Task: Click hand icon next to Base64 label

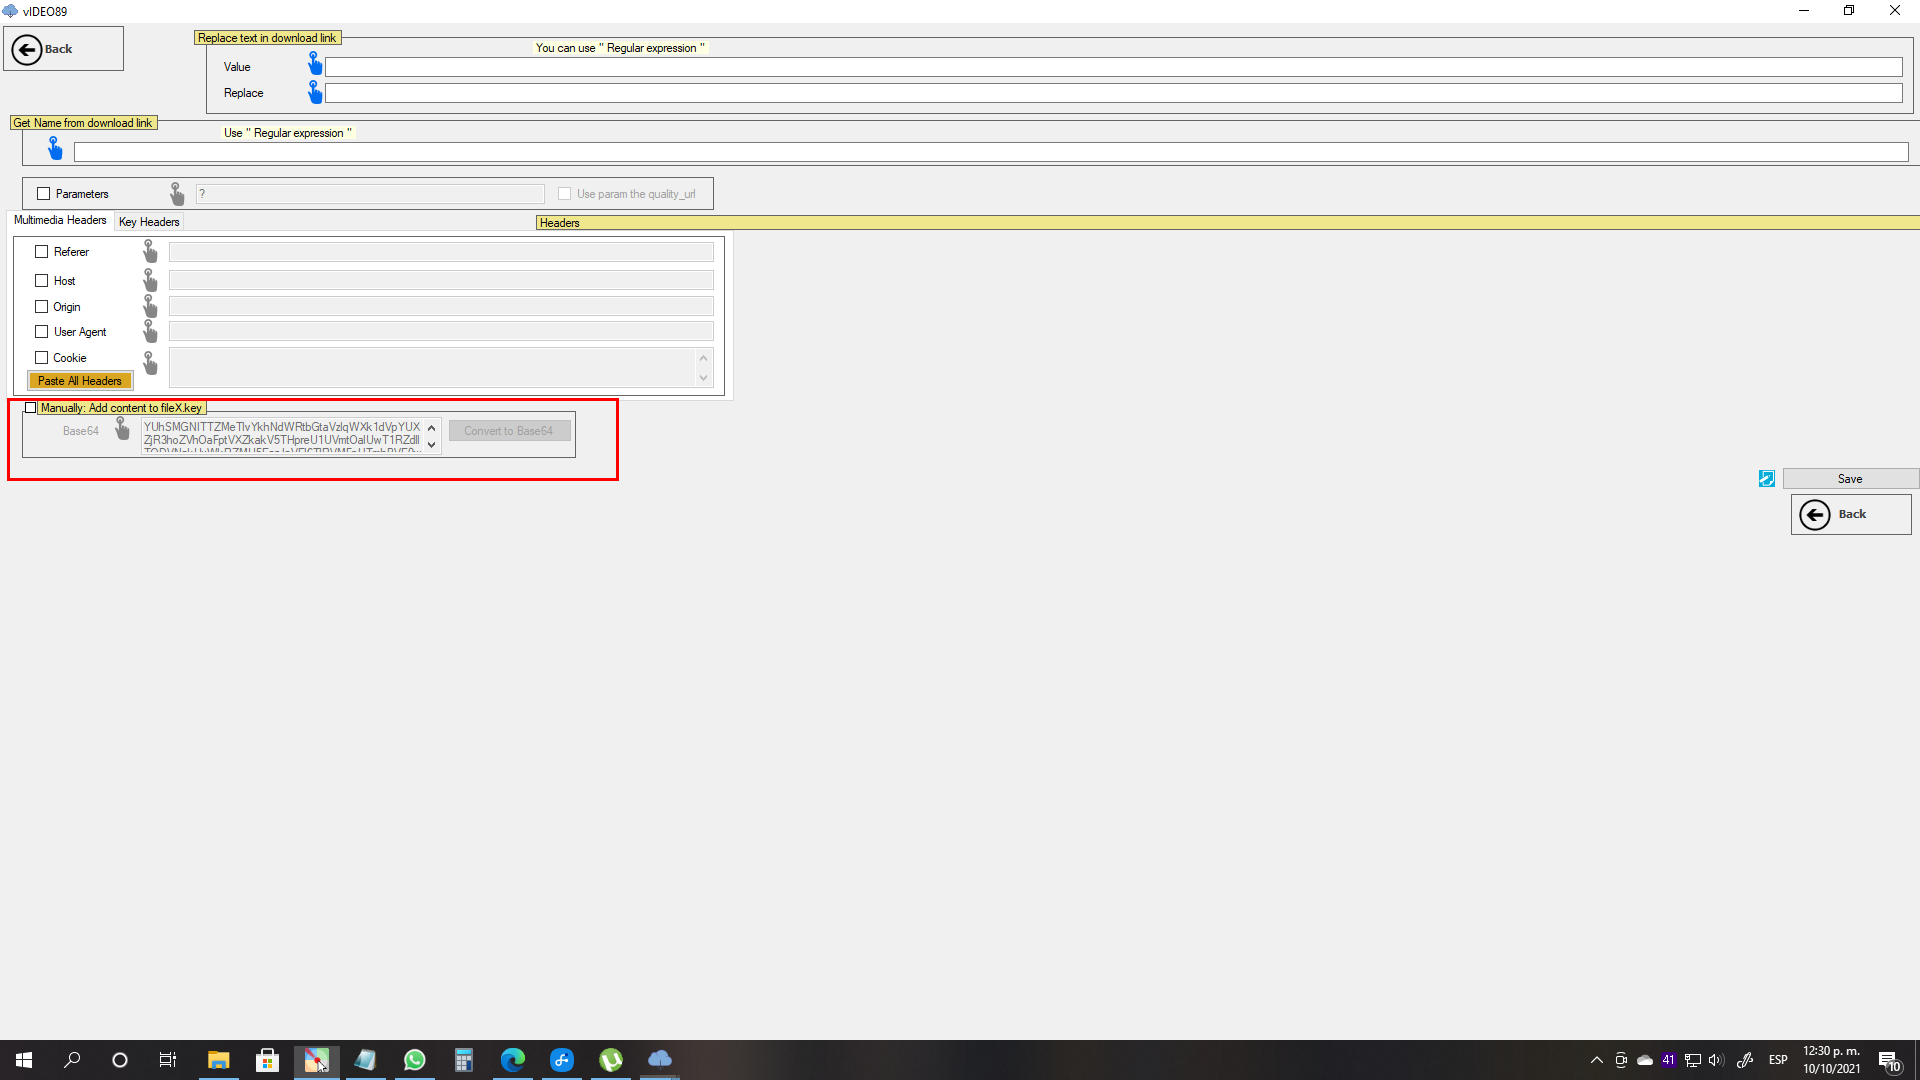Action: pyautogui.click(x=122, y=430)
